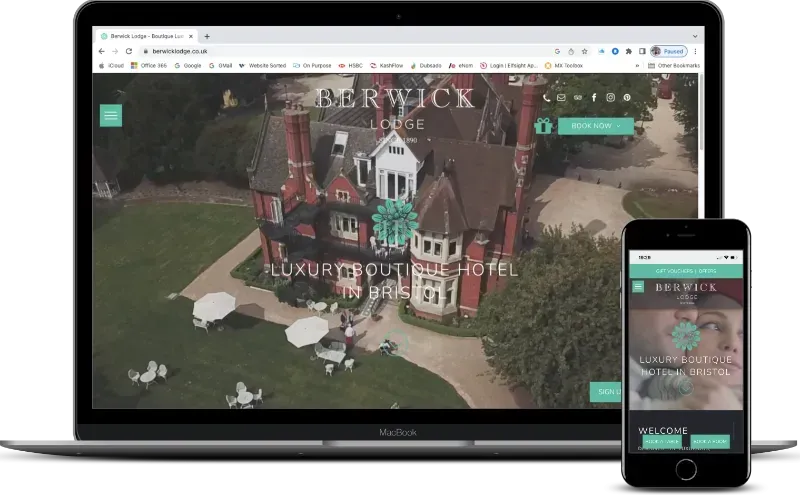Tap the hamburger menu on phone site
800x495 pixels.
[638, 287]
